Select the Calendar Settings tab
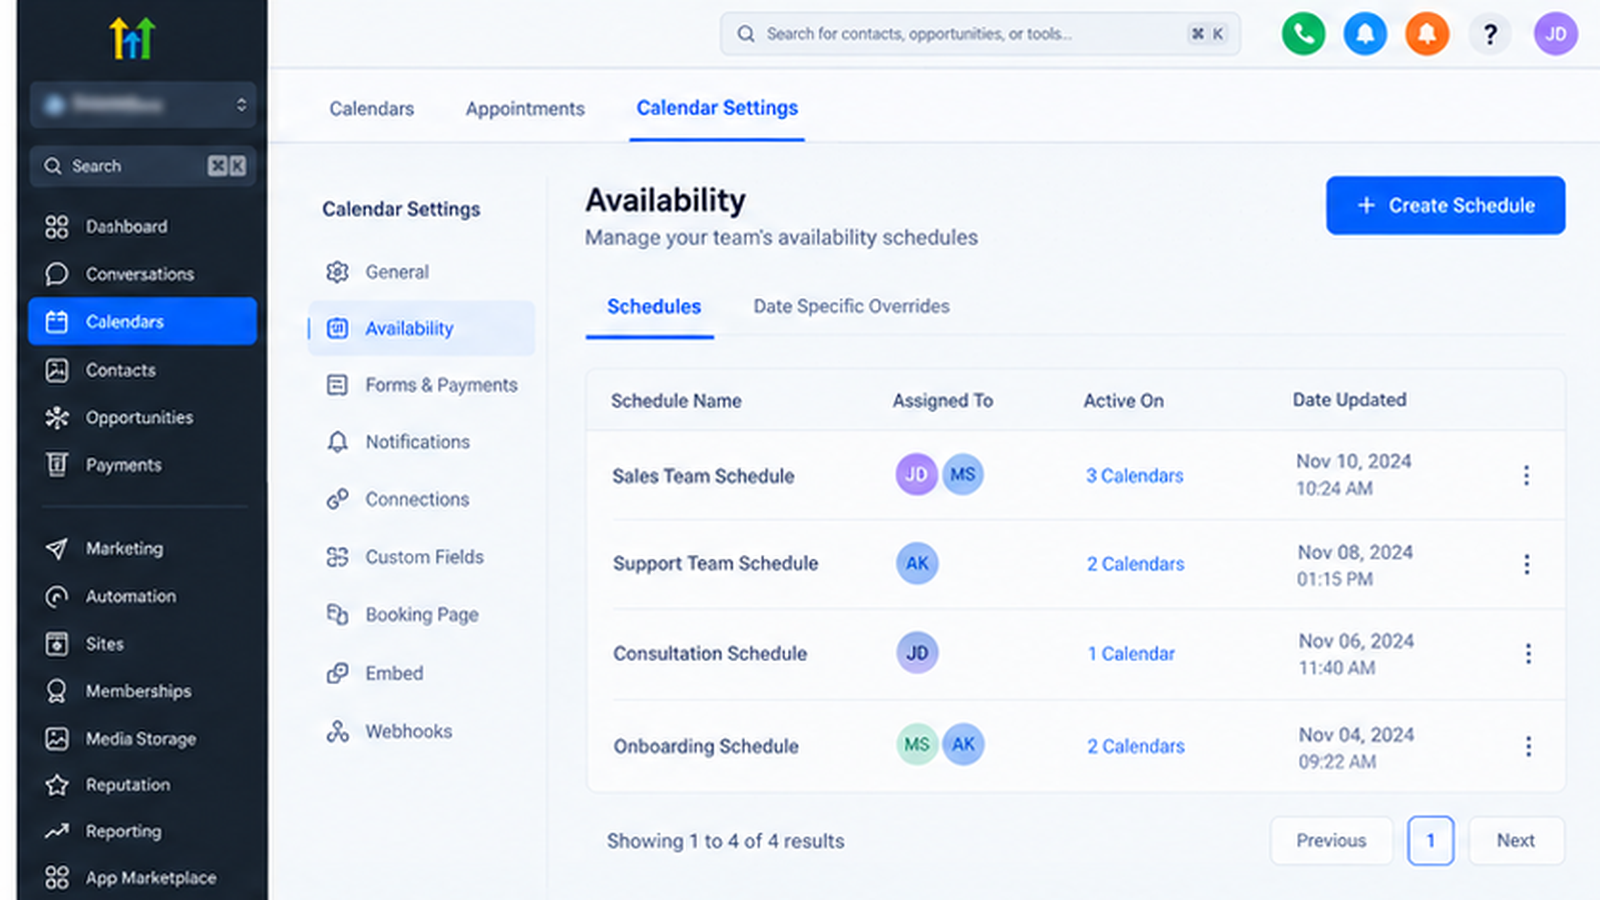1600x900 pixels. (717, 108)
